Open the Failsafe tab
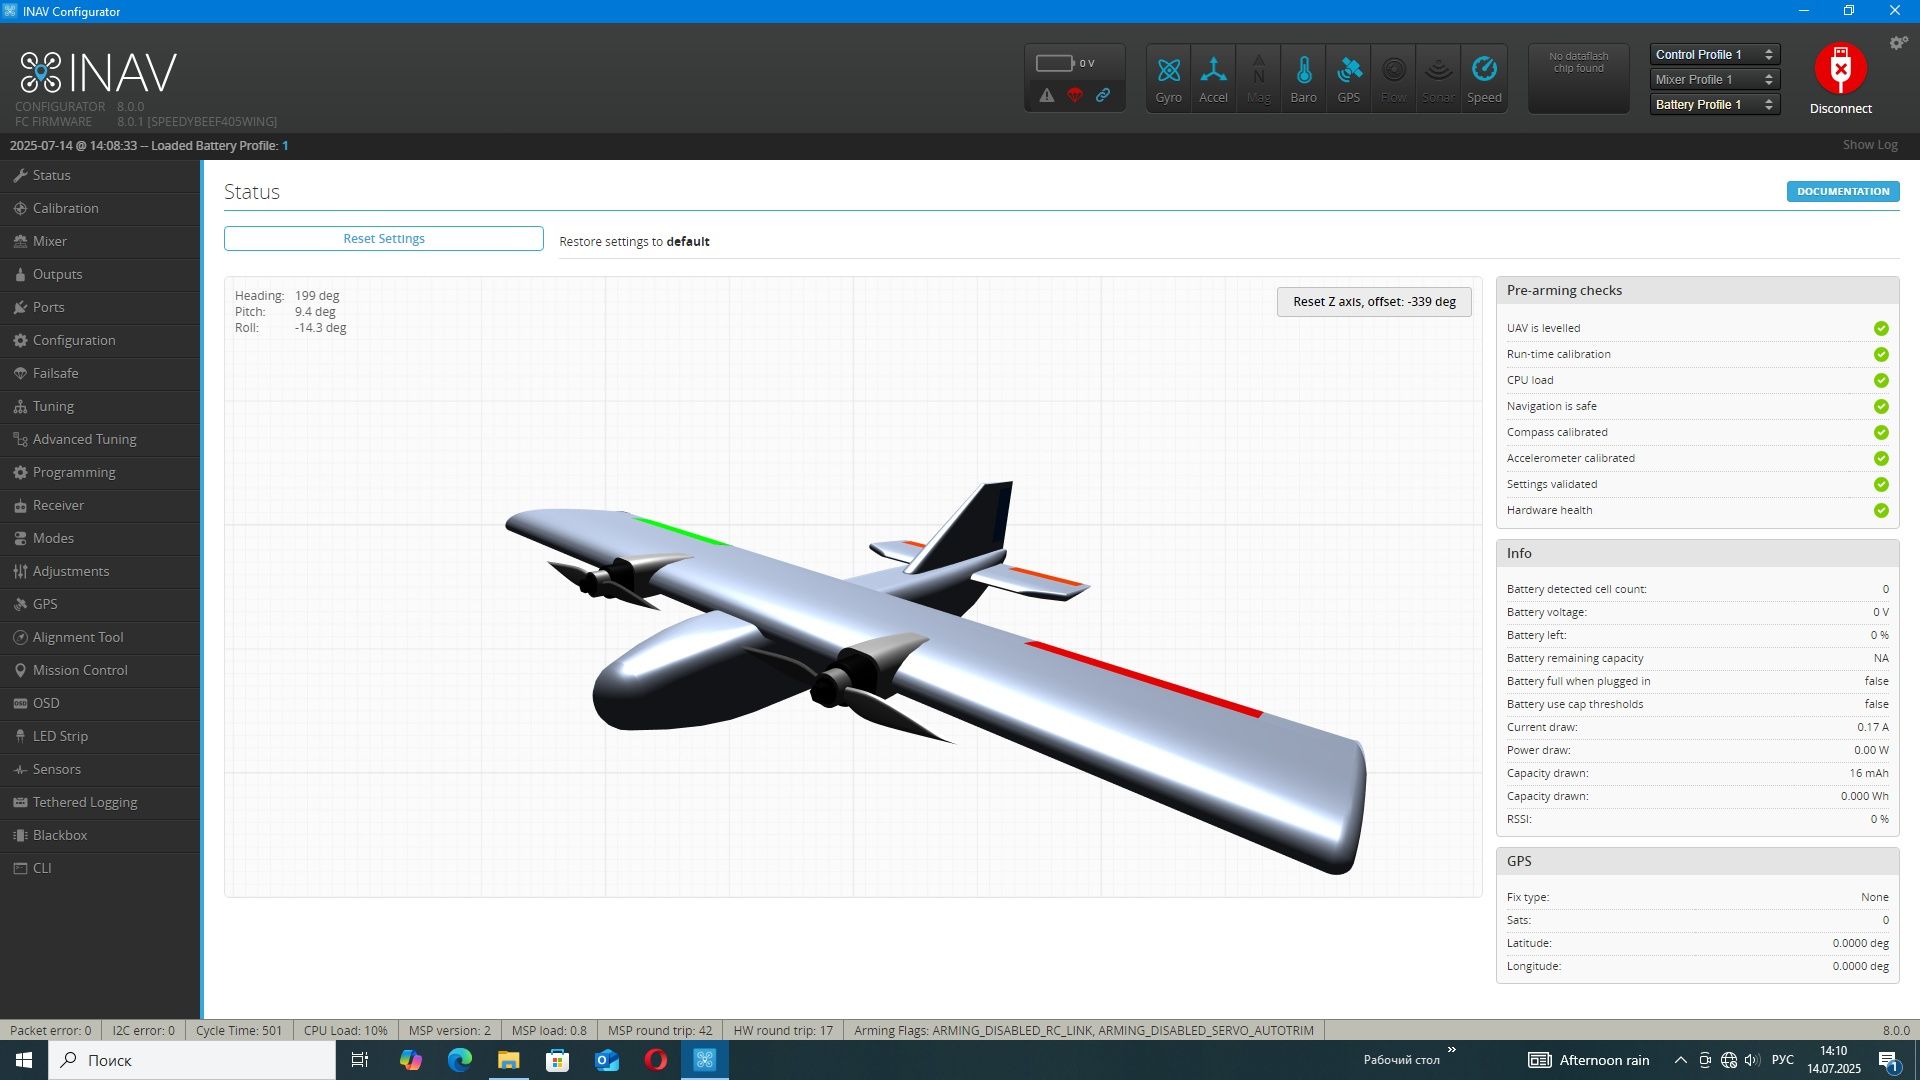Image resolution: width=1920 pixels, height=1080 pixels. pos(100,373)
